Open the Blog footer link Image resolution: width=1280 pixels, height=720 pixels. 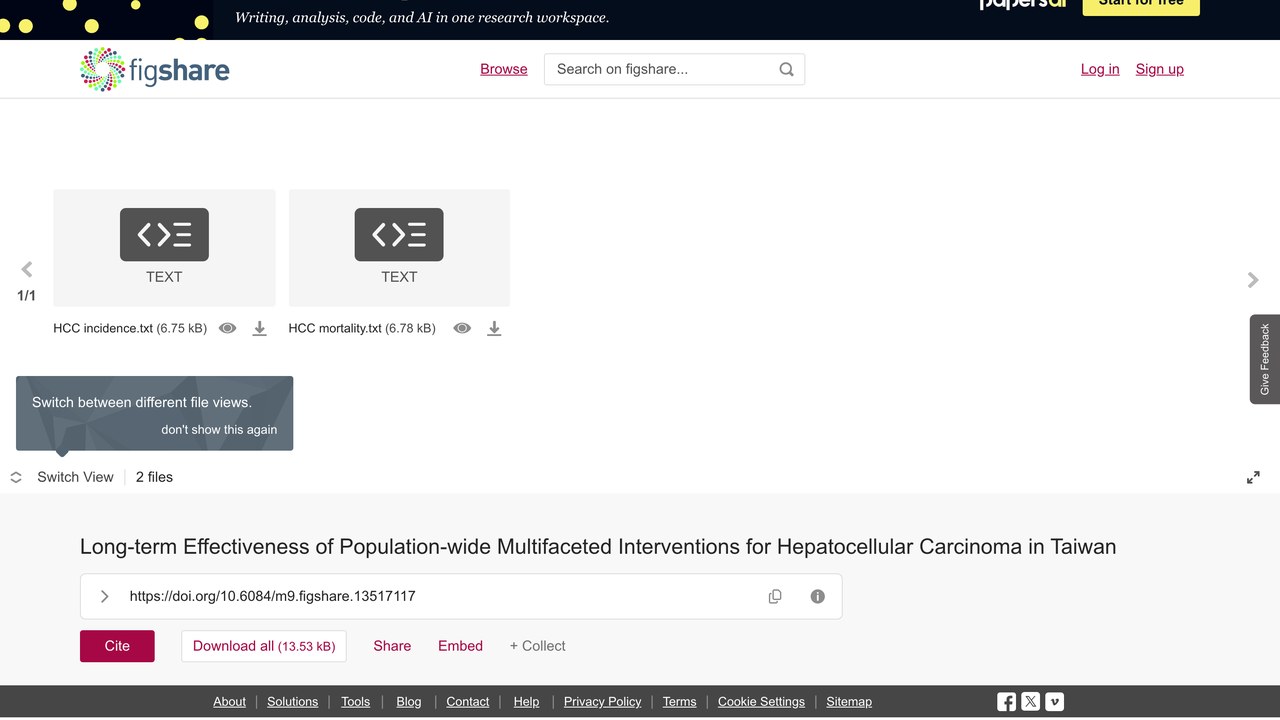(x=409, y=702)
